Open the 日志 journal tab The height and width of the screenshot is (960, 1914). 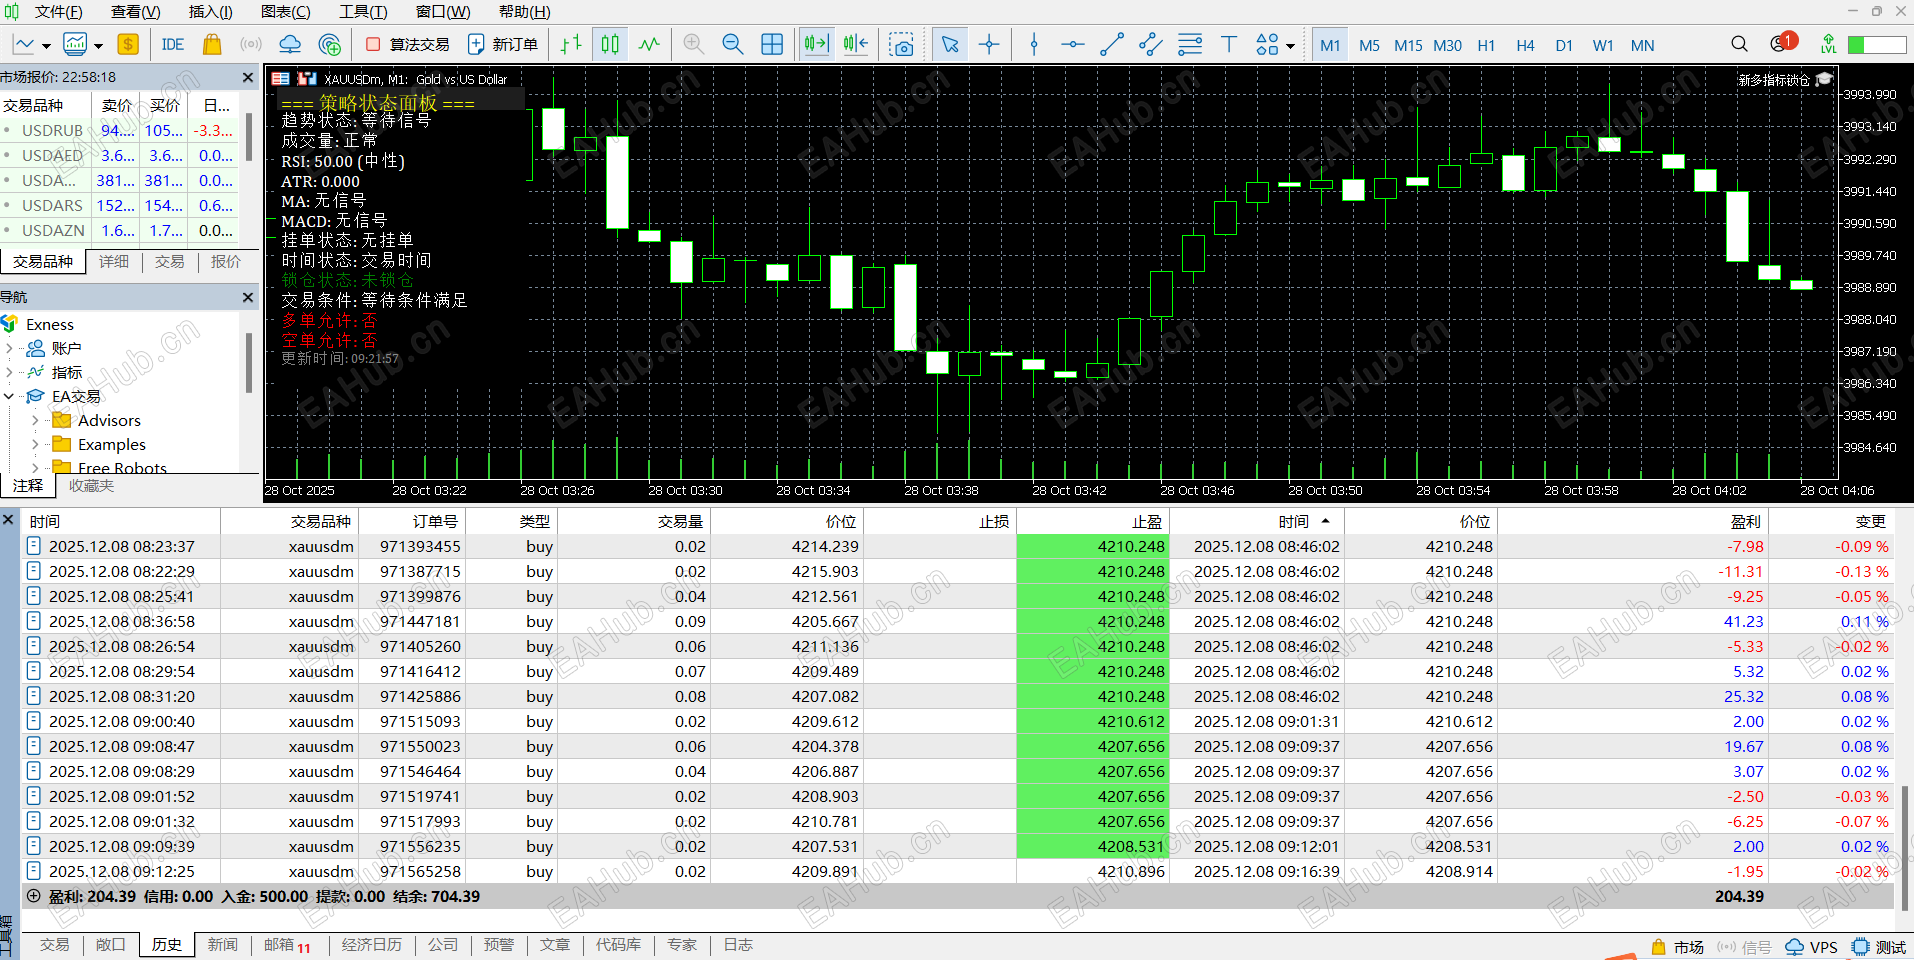[x=738, y=945]
